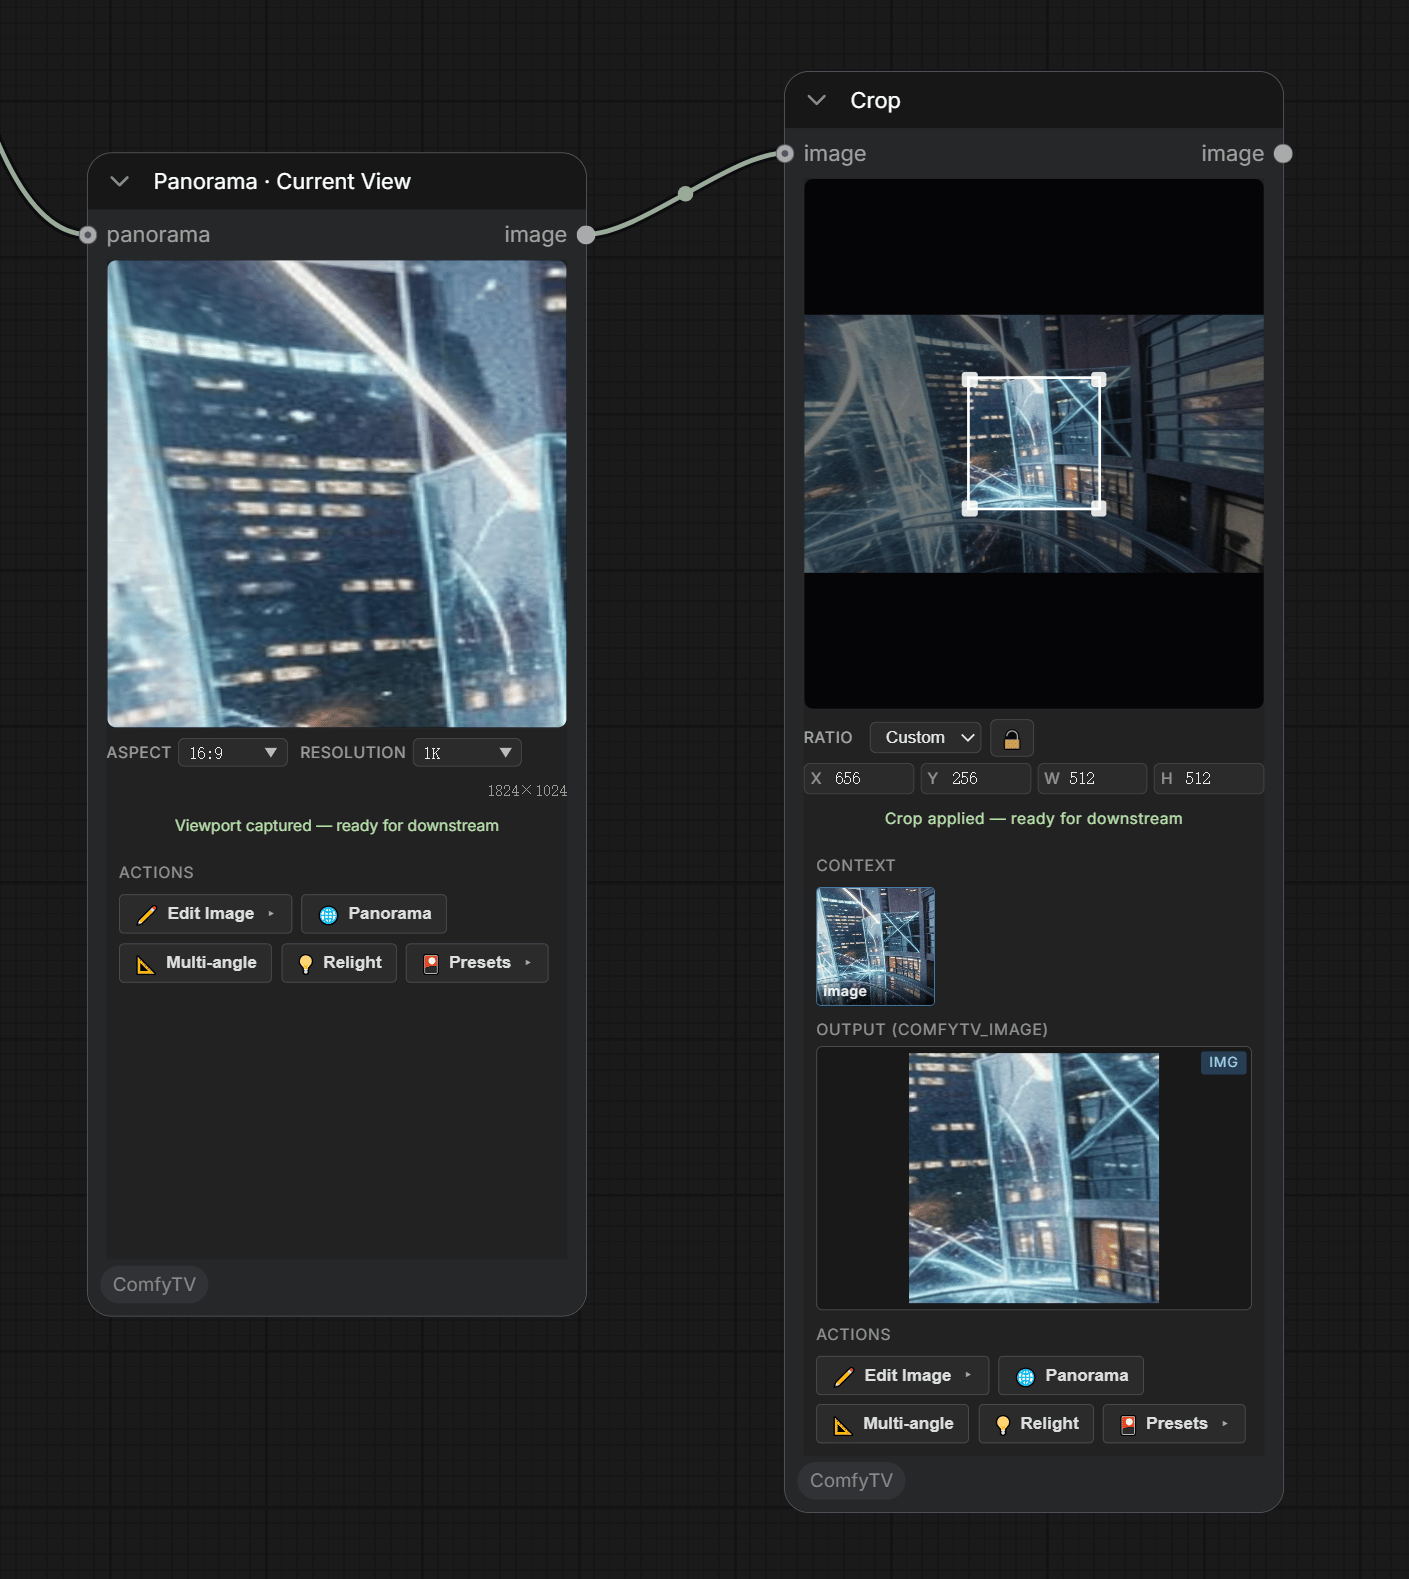Click Relight in Panorama node actions
This screenshot has width=1409, height=1579.
tap(339, 963)
